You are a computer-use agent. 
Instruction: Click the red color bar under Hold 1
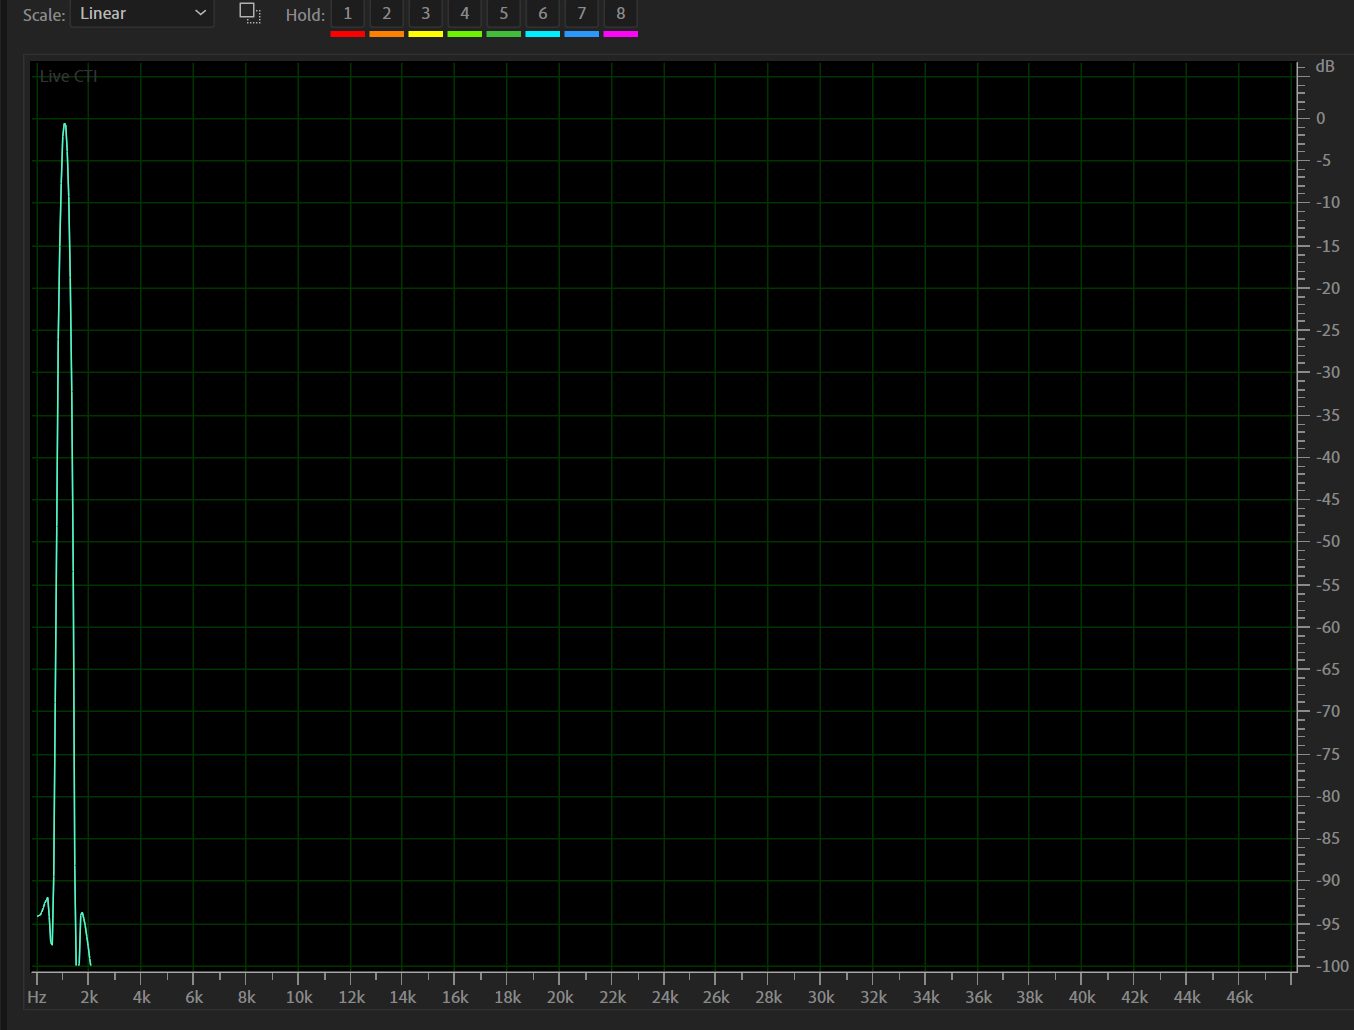pos(347,34)
